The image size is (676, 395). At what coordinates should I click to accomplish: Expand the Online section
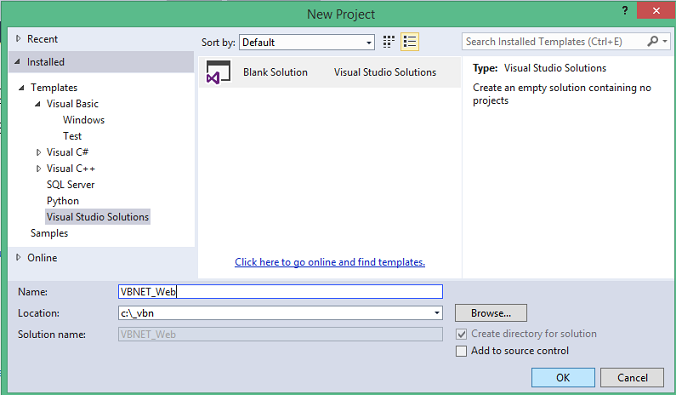click(18, 257)
